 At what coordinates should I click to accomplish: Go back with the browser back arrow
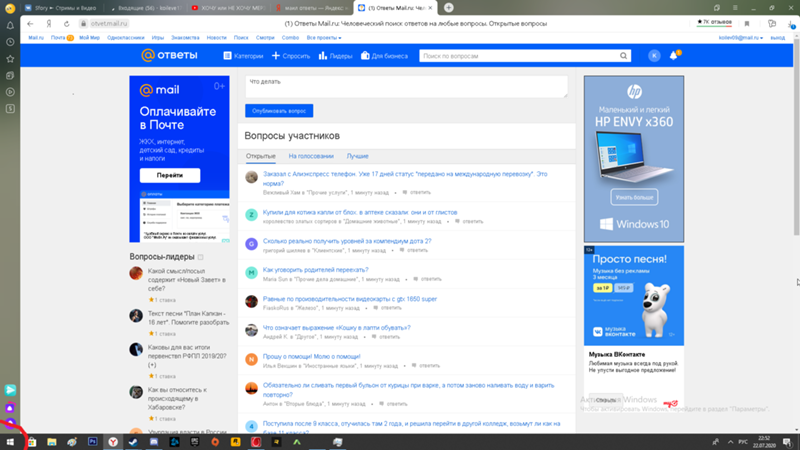click(x=30, y=23)
